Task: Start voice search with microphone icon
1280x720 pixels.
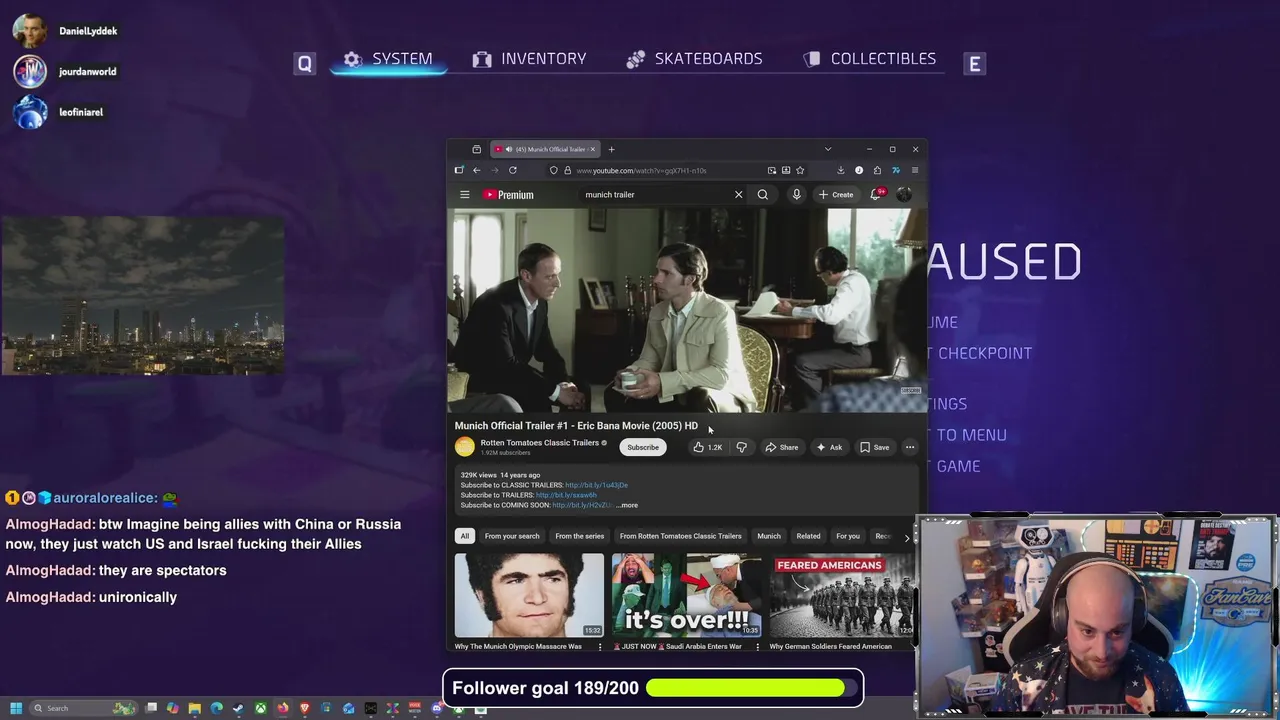Action: click(796, 195)
